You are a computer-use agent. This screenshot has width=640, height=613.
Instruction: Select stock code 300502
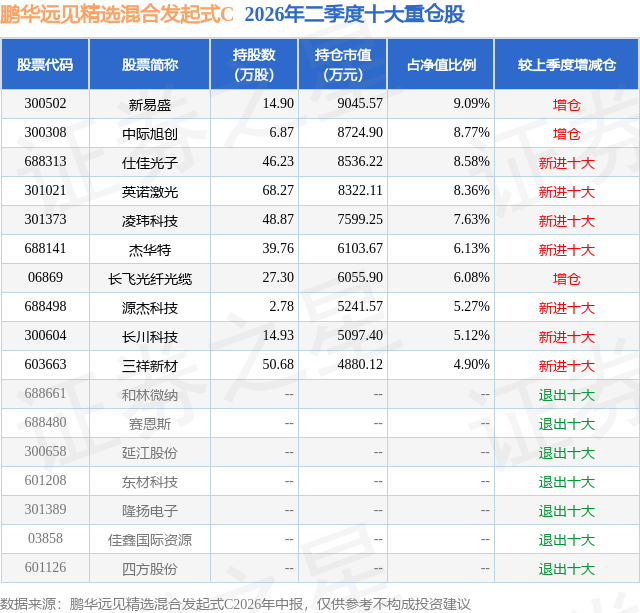tap(45, 104)
